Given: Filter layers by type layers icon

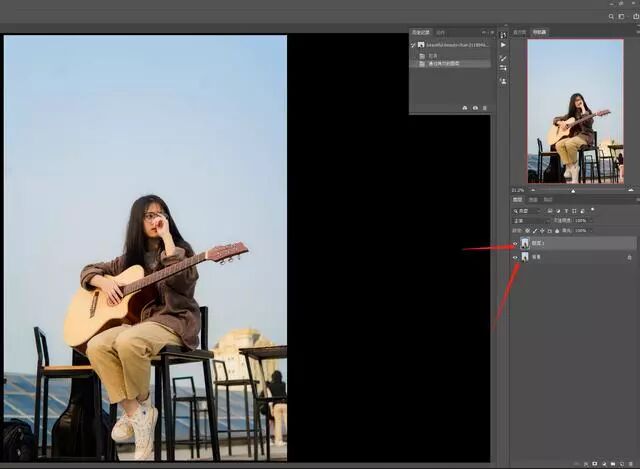Looking at the screenshot, I should [566, 211].
